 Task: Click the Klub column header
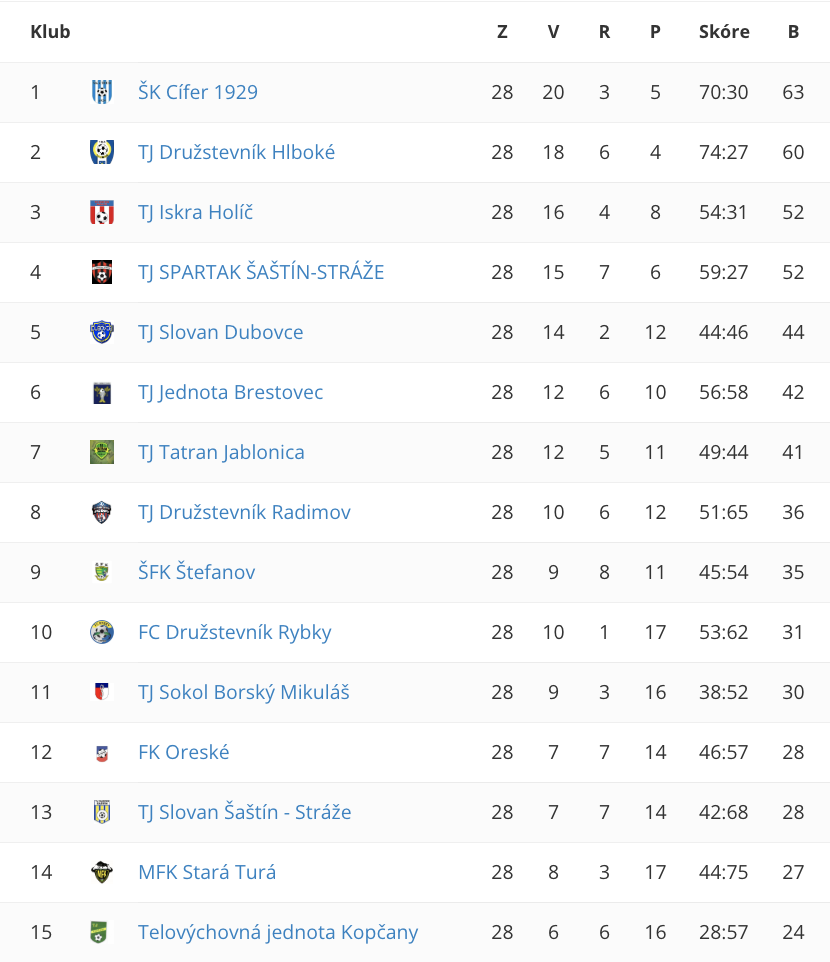(x=50, y=32)
